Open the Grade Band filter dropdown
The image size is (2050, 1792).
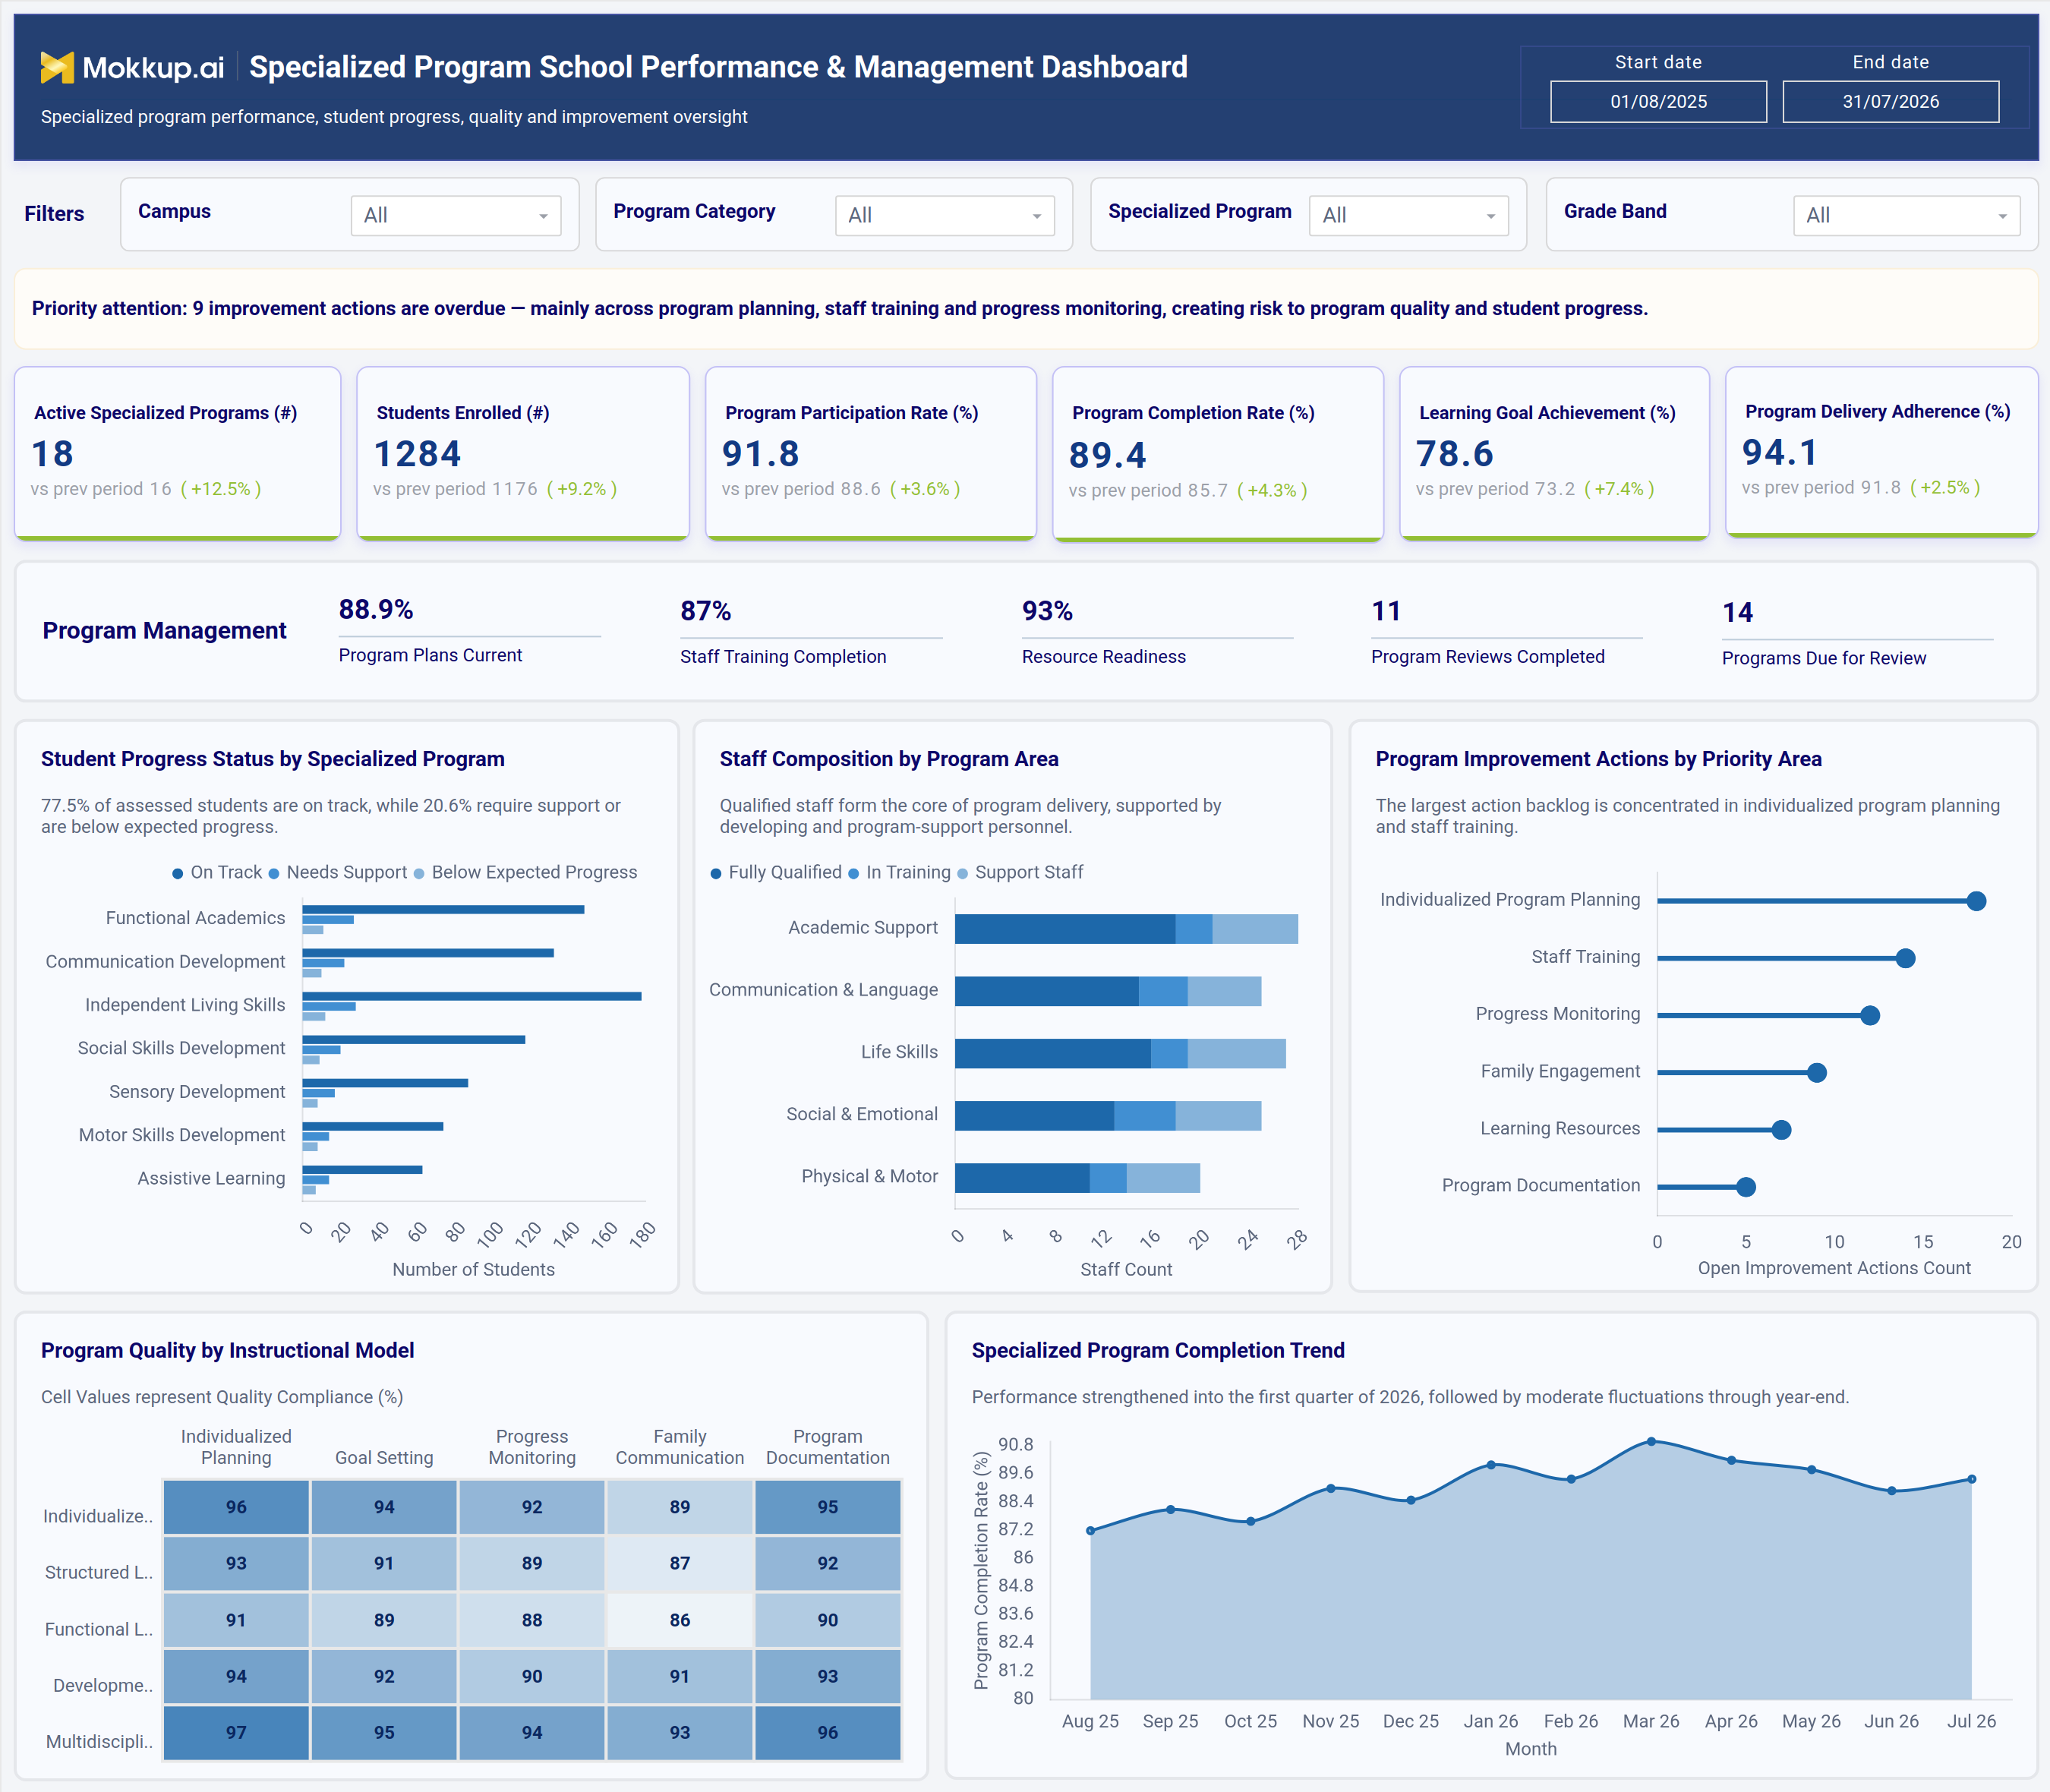pyautogui.click(x=1906, y=215)
